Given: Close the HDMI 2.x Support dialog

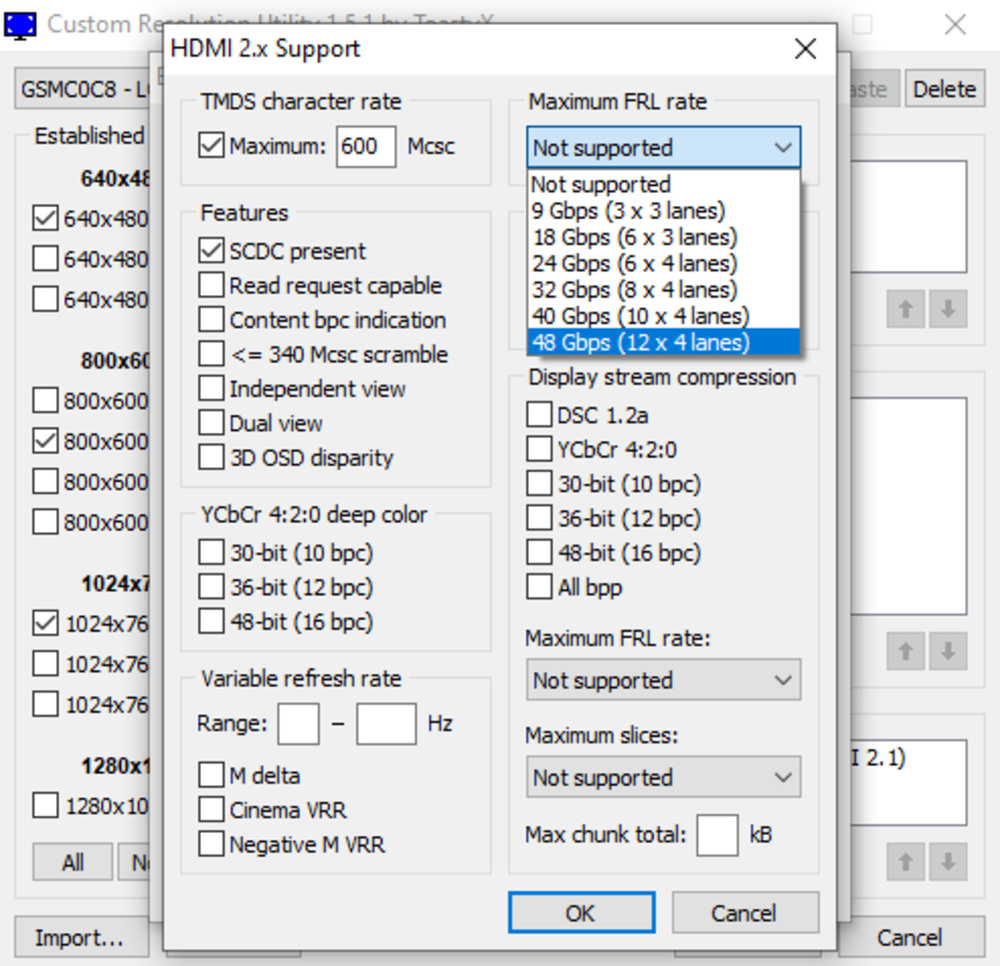Looking at the screenshot, I should 805,49.
